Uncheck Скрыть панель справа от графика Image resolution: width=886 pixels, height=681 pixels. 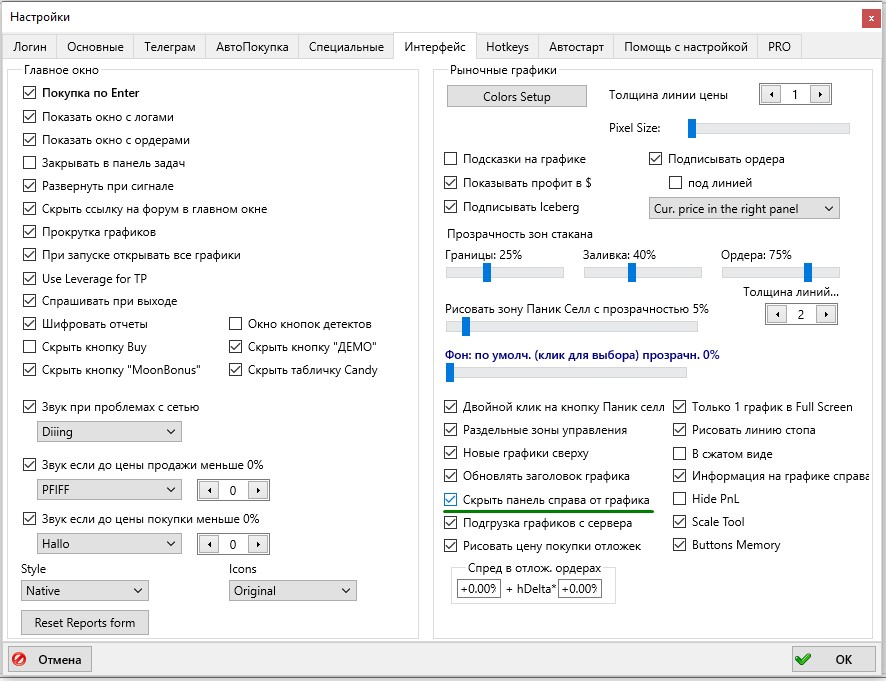(x=451, y=499)
